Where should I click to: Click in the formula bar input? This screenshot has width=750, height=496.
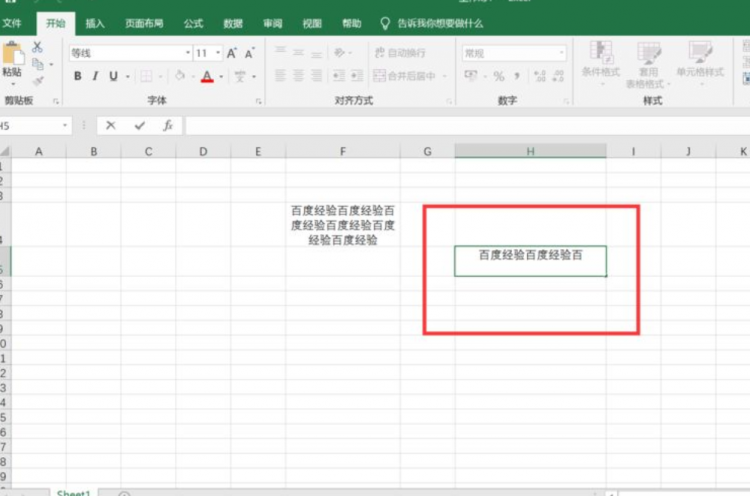tap(468, 126)
